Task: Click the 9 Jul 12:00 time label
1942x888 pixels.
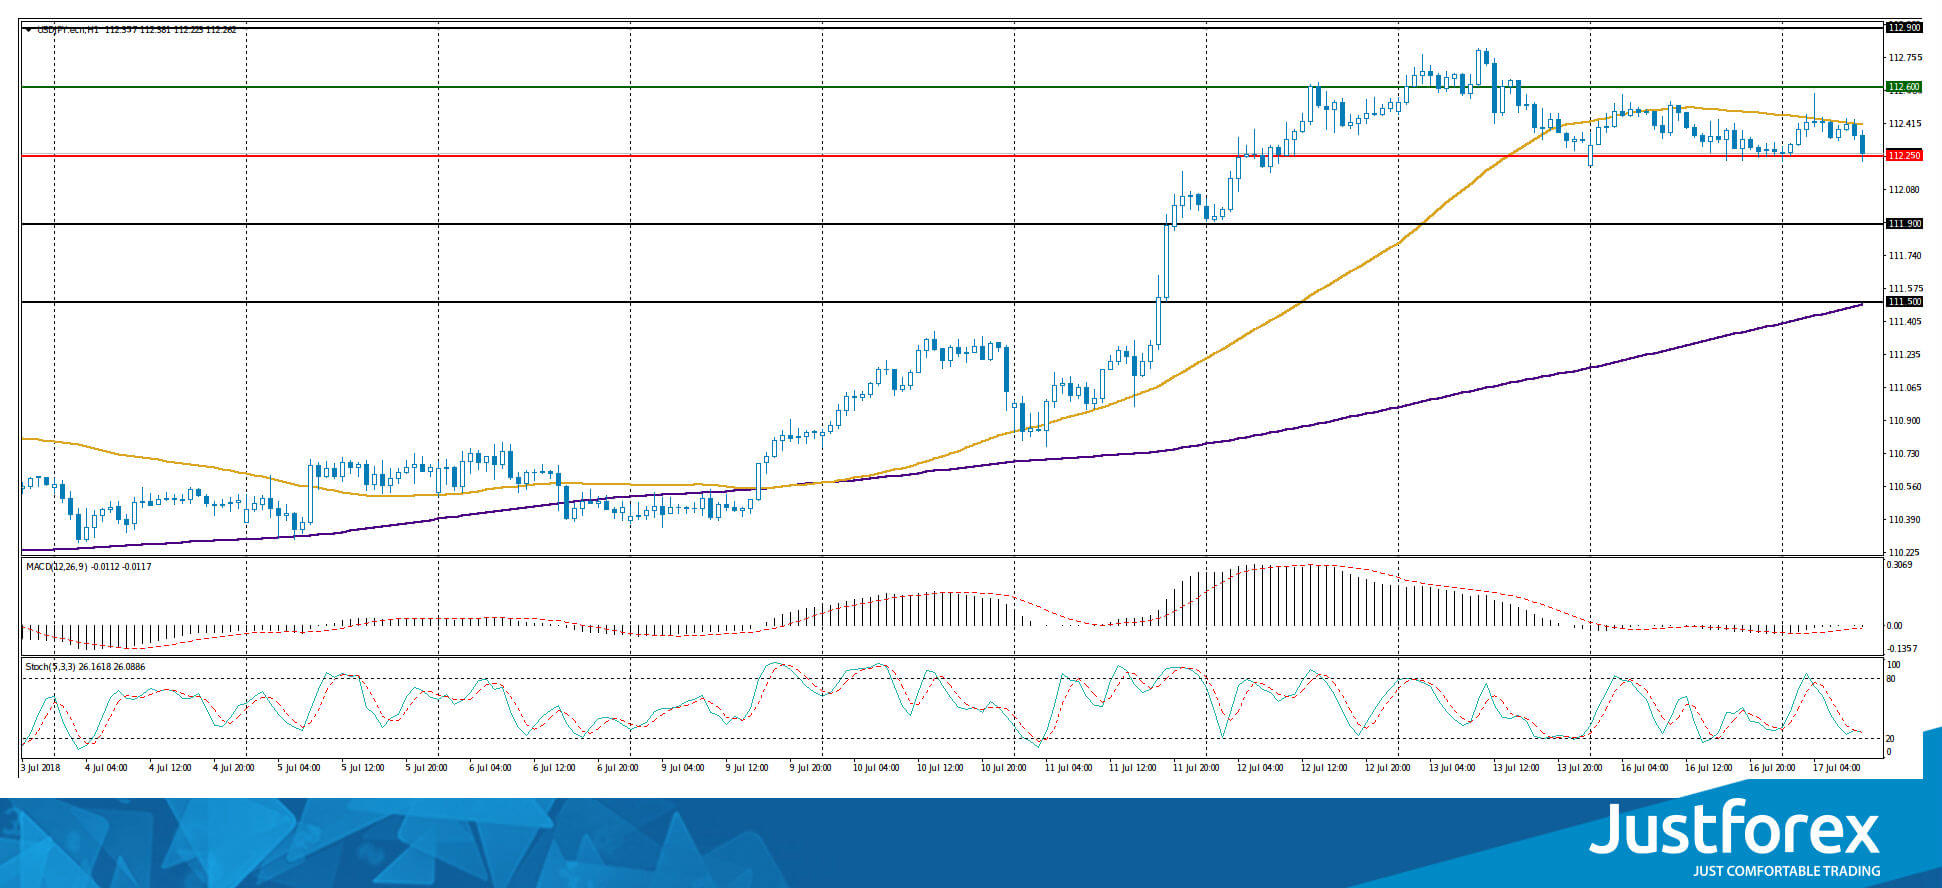Action: point(746,768)
